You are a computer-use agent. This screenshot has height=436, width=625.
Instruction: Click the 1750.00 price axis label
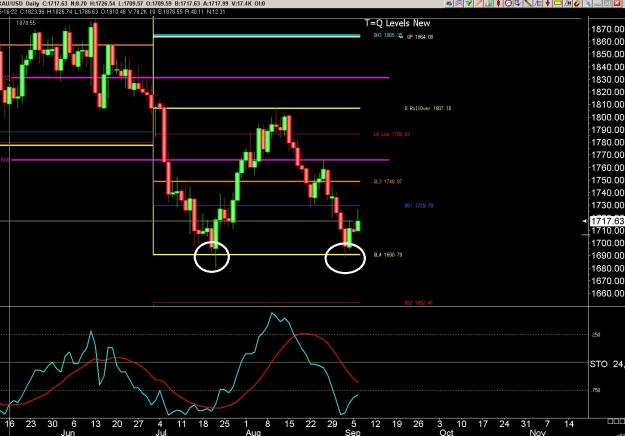(x=607, y=180)
